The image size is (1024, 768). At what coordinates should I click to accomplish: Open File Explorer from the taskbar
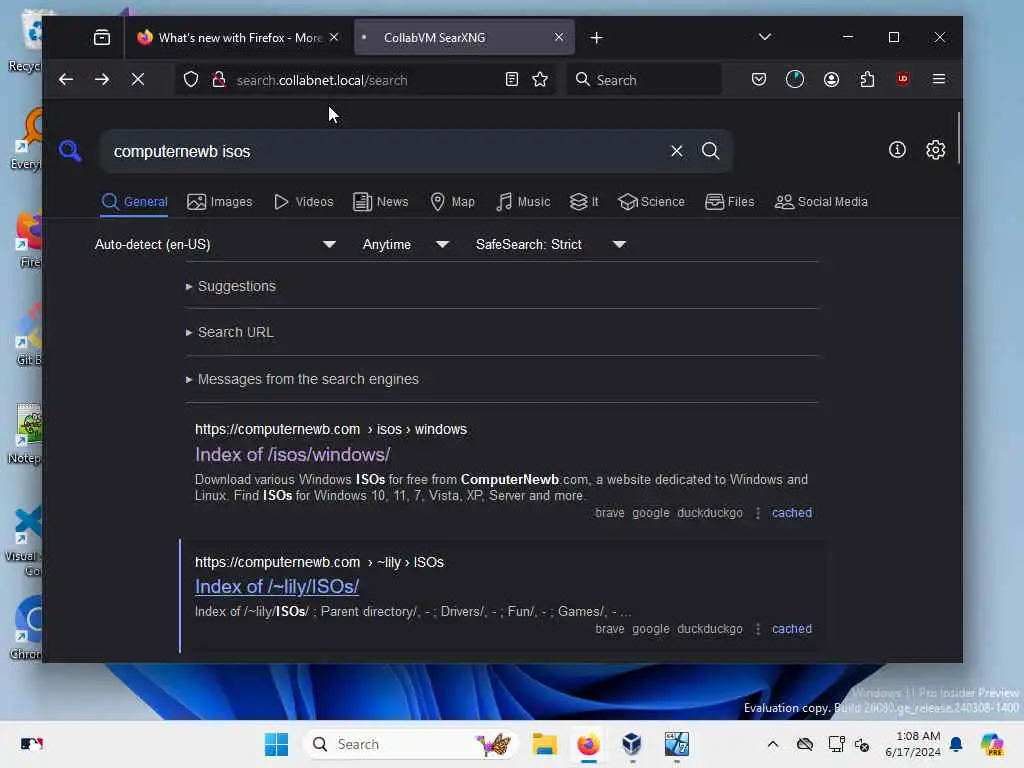(544, 744)
